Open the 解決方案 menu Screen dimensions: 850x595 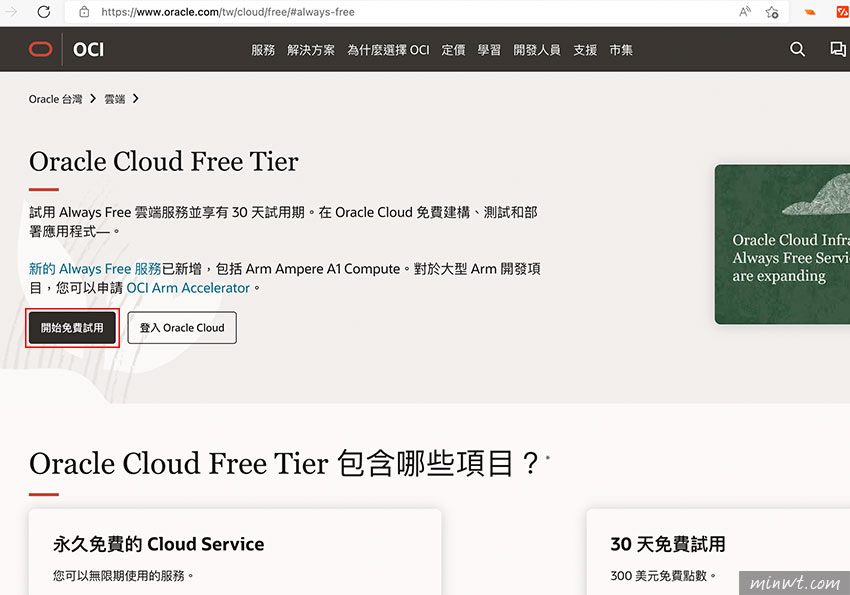[x=311, y=50]
